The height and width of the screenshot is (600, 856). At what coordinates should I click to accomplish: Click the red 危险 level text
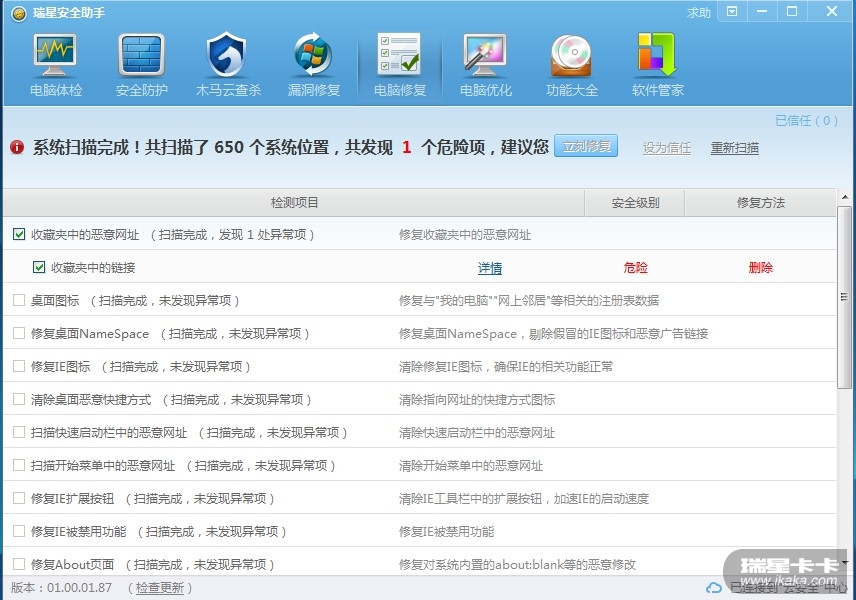pyautogui.click(x=635, y=268)
